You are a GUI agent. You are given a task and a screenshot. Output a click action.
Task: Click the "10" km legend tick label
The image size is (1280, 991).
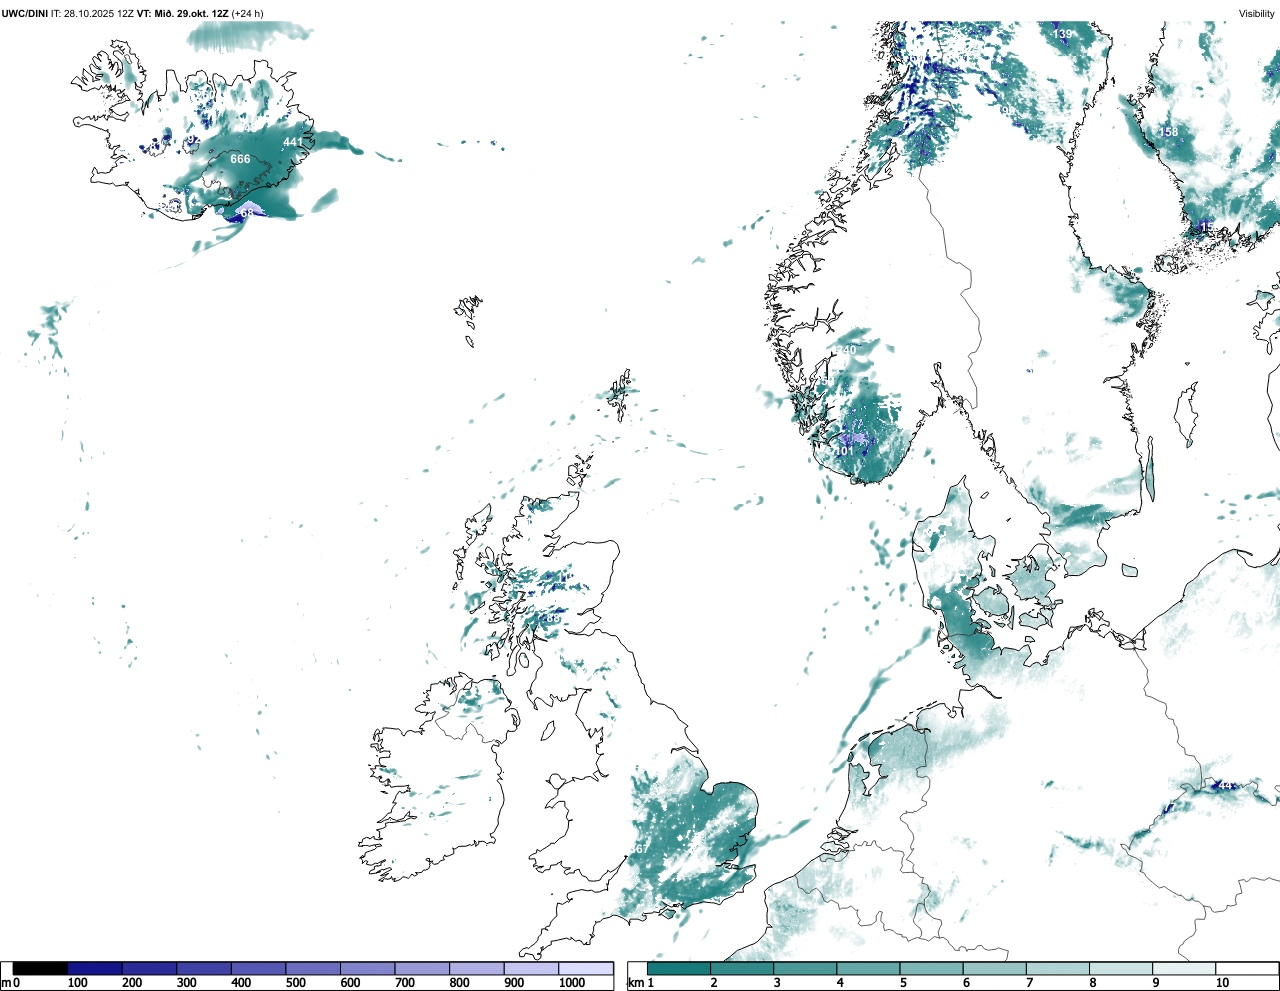click(x=1222, y=983)
